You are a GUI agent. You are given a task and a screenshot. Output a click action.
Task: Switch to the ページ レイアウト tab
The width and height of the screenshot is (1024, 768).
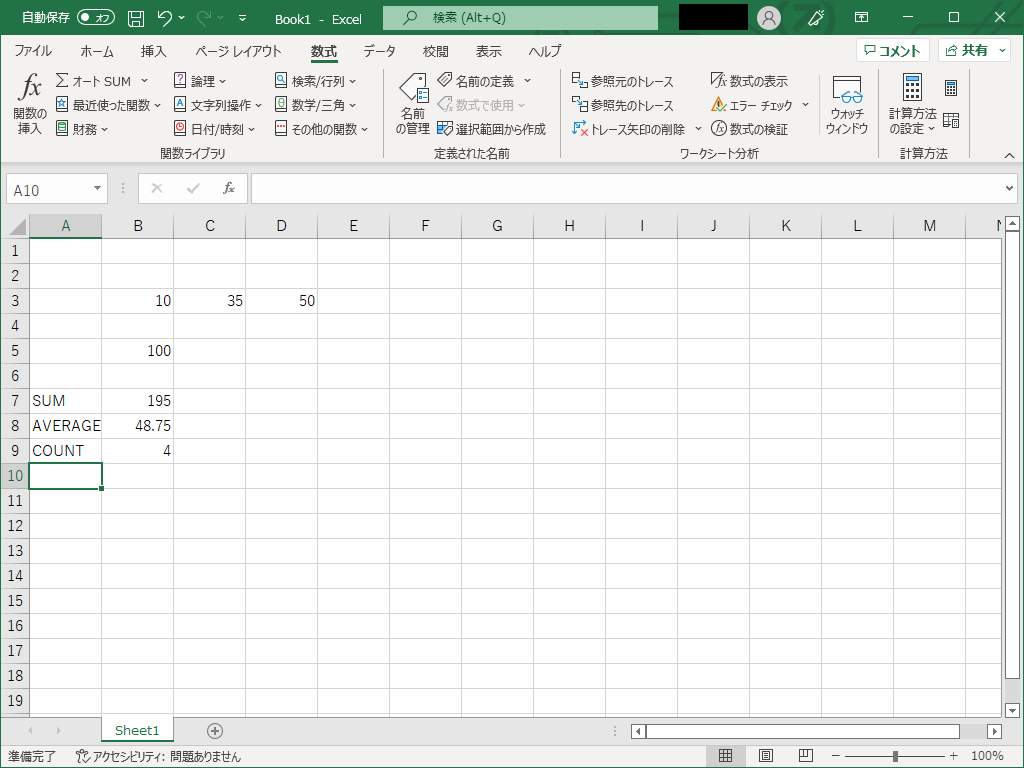point(238,51)
